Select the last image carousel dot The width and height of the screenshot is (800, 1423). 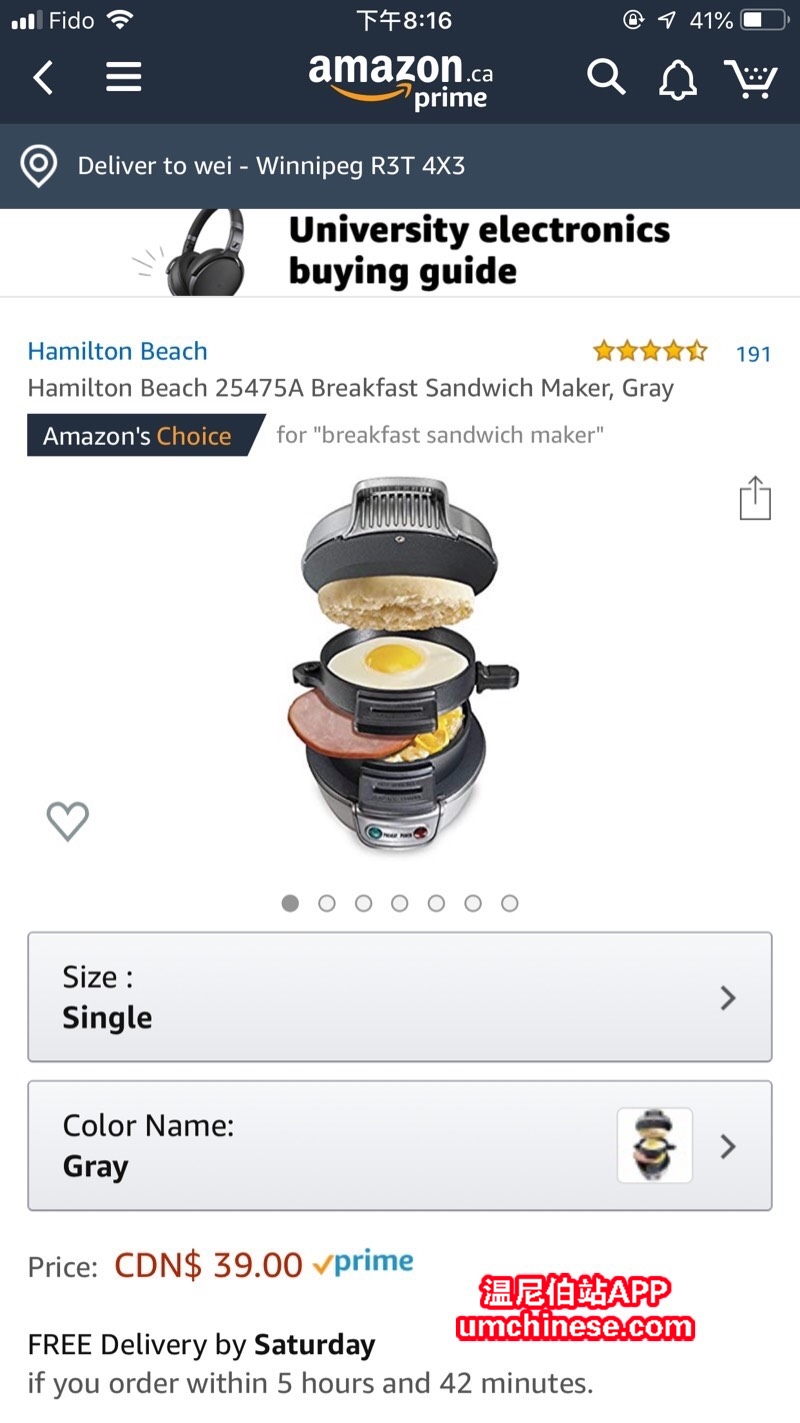pos(510,903)
